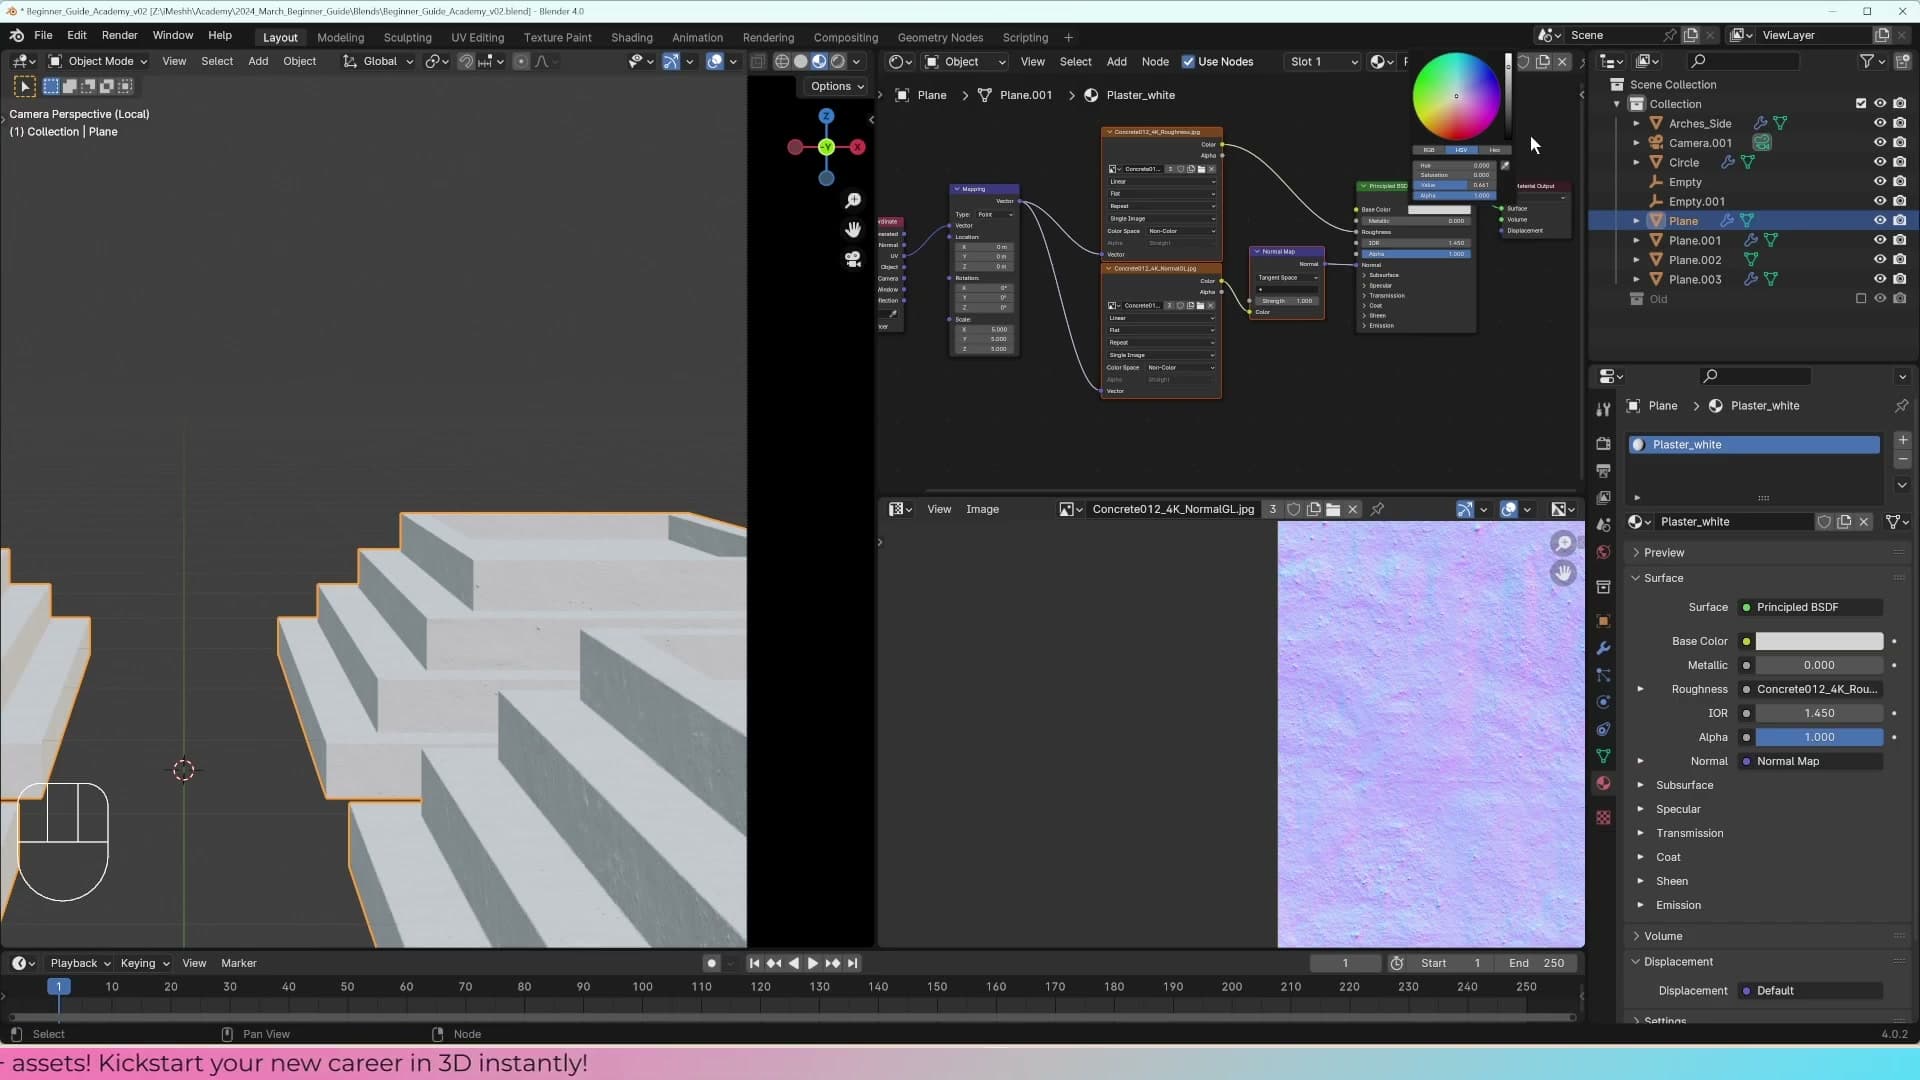Viewport: 1920px width, 1080px height.
Task: Click the color picker eyedropper
Action: [x=1505, y=166]
